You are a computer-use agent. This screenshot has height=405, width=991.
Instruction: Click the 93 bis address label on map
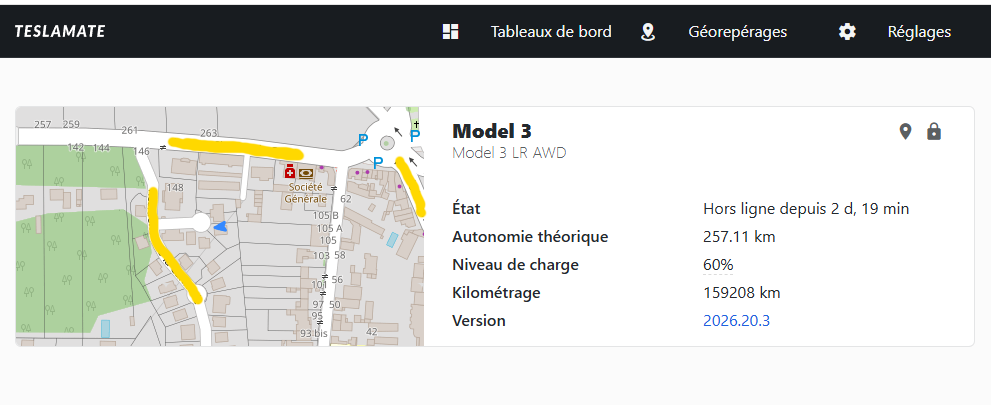click(x=314, y=333)
